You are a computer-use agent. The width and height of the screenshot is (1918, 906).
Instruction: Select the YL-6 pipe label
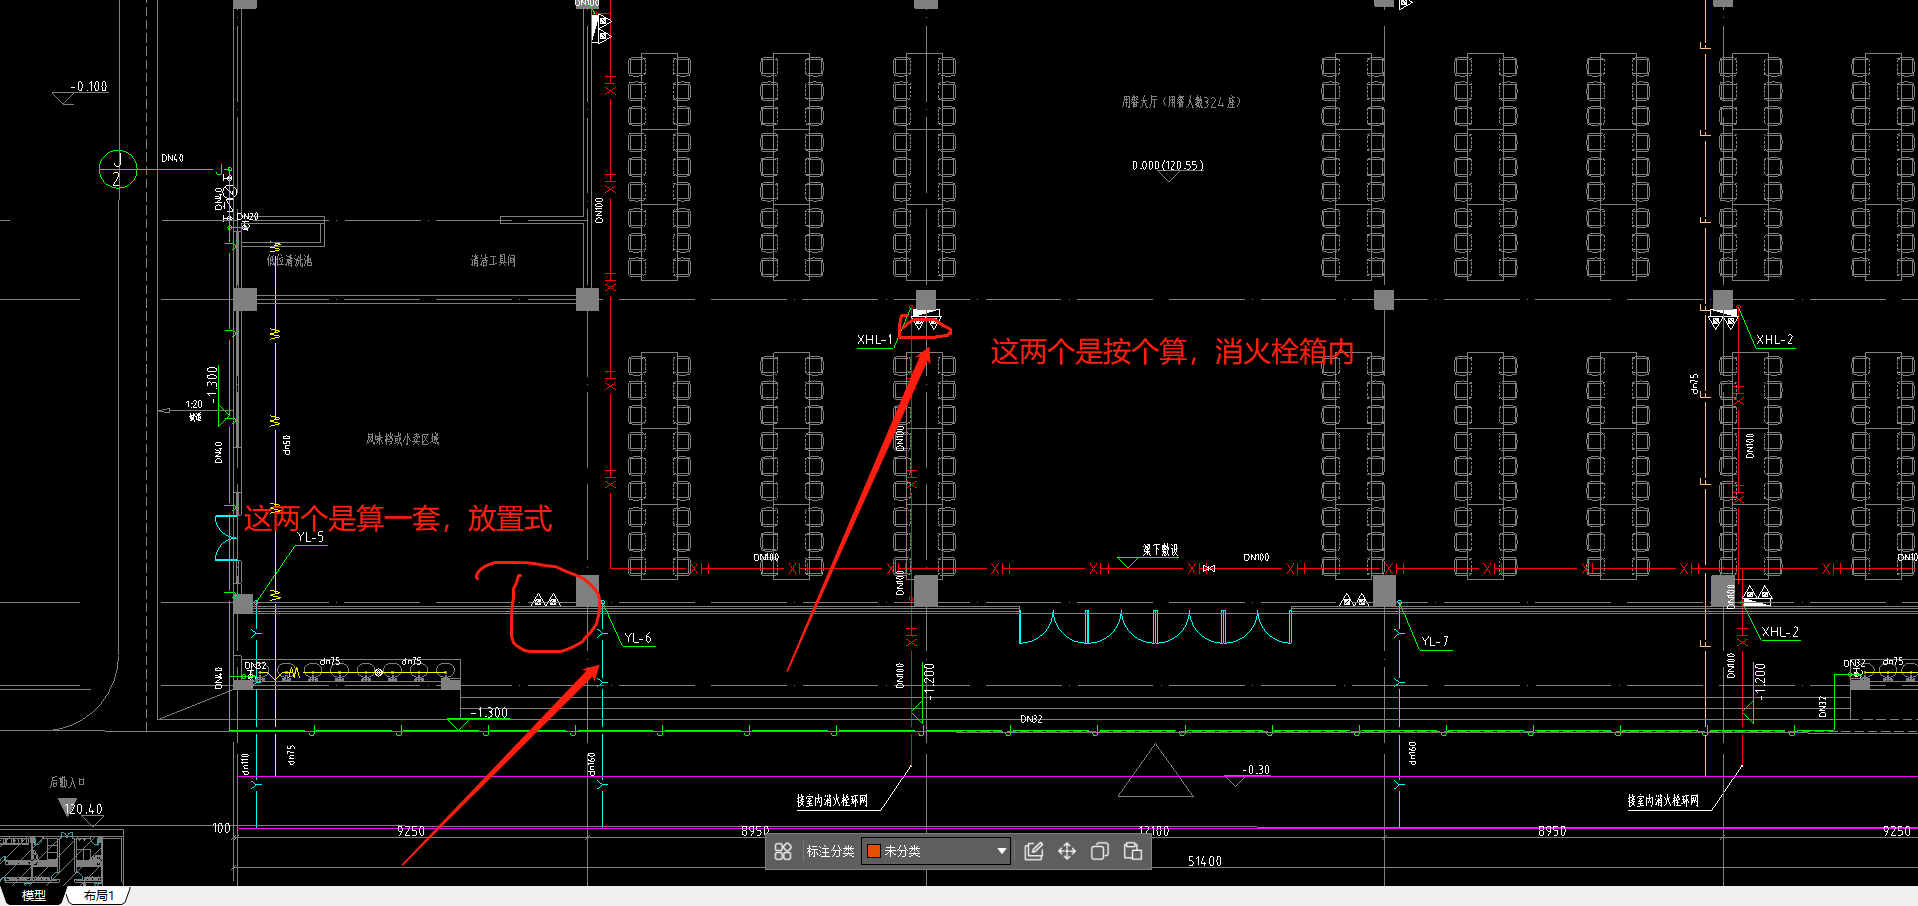tap(638, 638)
